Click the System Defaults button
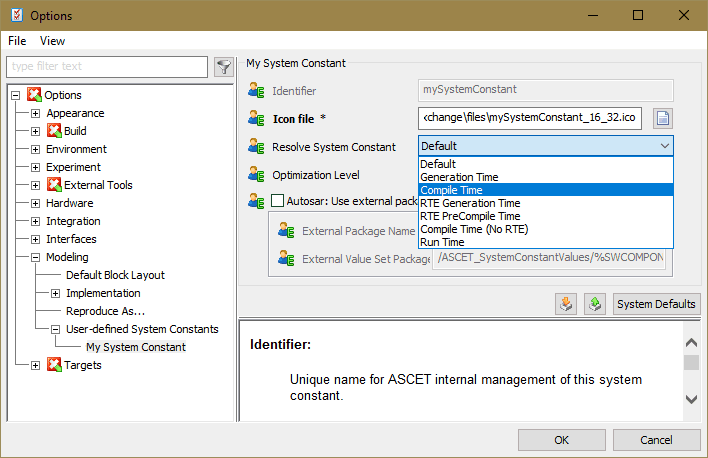The width and height of the screenshot is (708, 458). pyautogui.click(x=657, y=304)
